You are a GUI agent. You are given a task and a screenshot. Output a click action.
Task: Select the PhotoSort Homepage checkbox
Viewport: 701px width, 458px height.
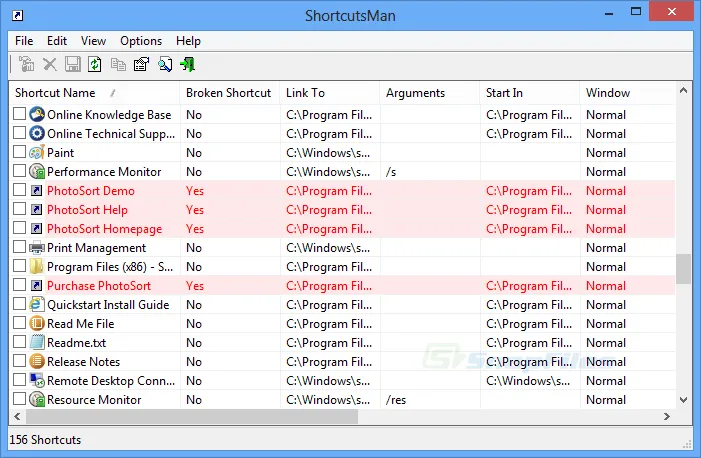[19, 228]
